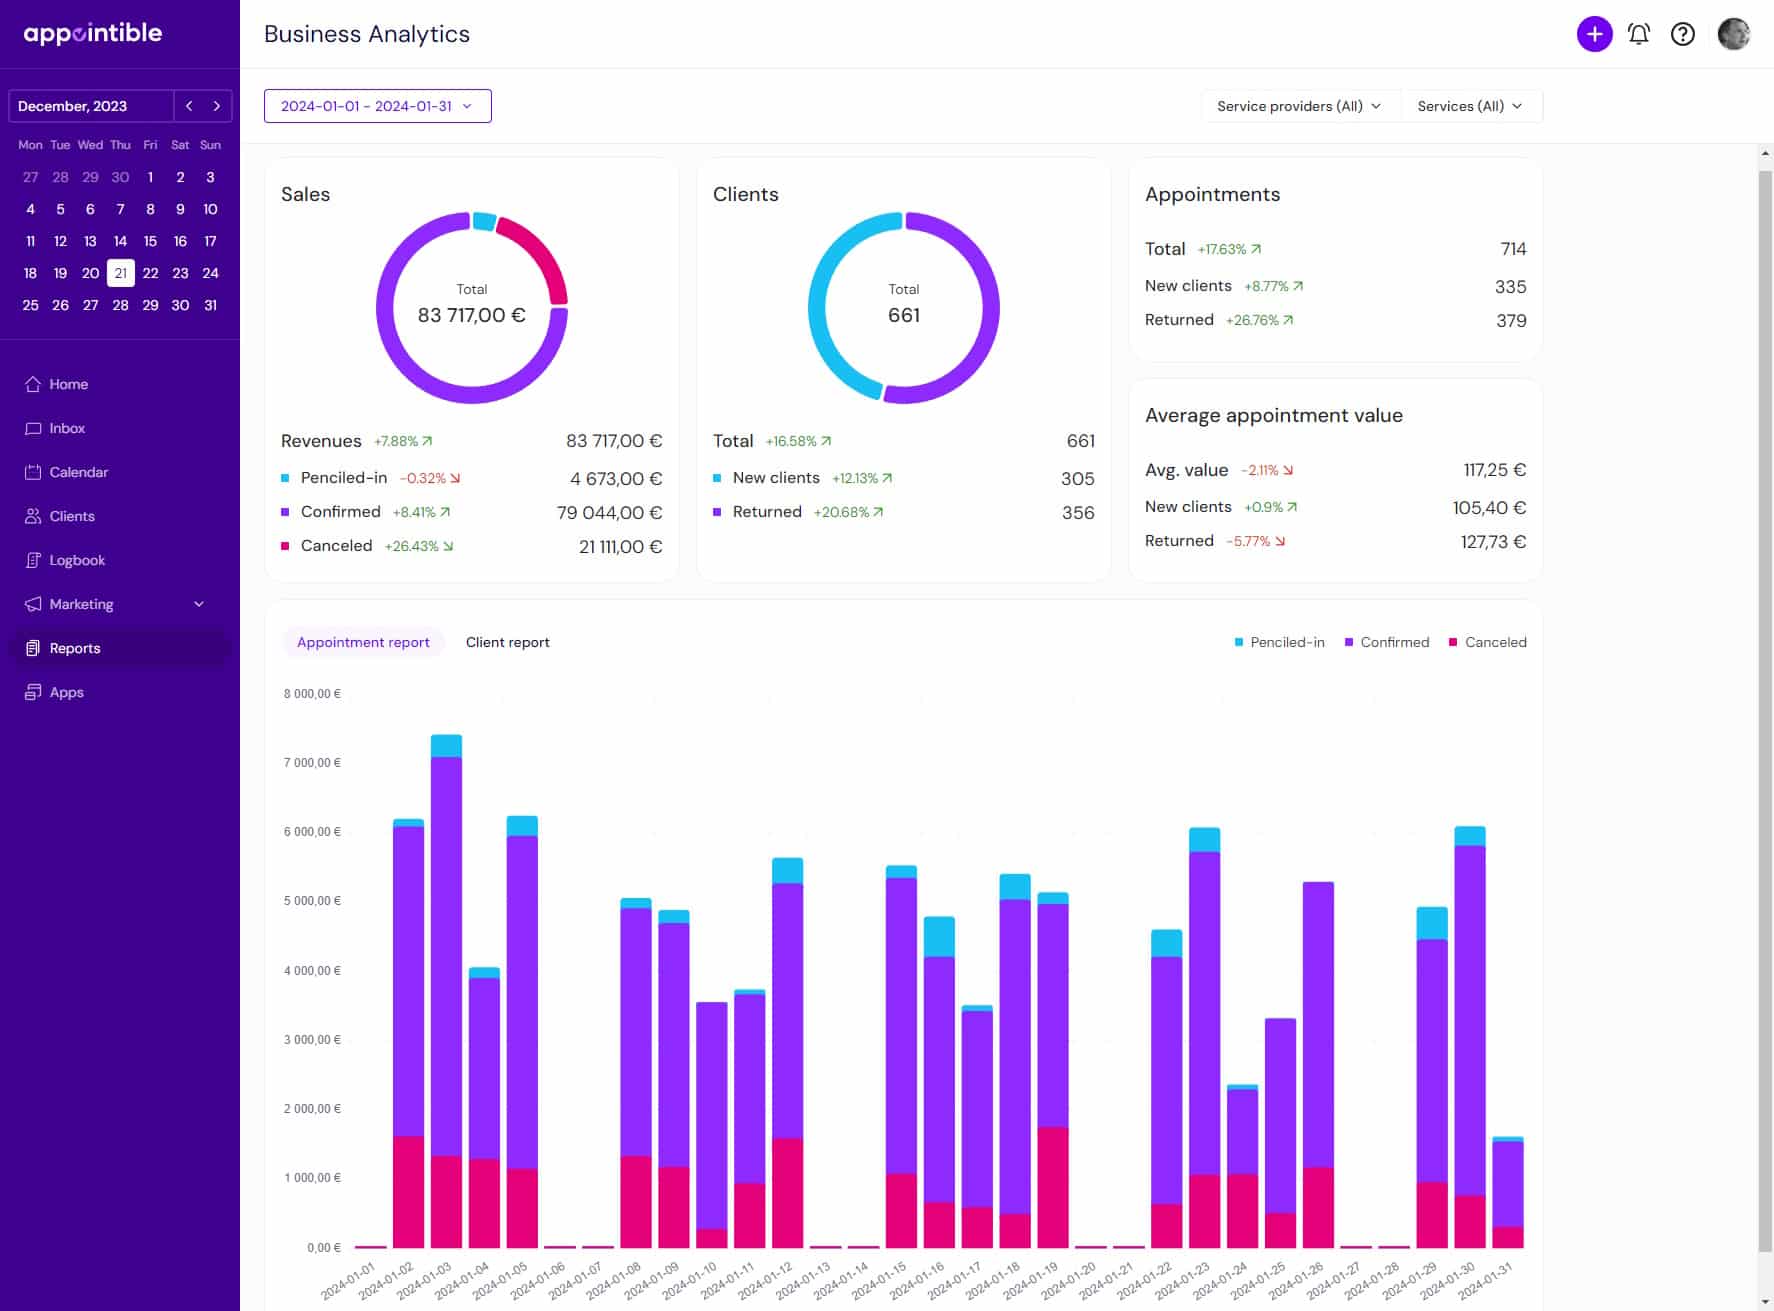Screen dimensions: 1774x1311
Task: Switch to the Client report tab
Action: point(507,642)
